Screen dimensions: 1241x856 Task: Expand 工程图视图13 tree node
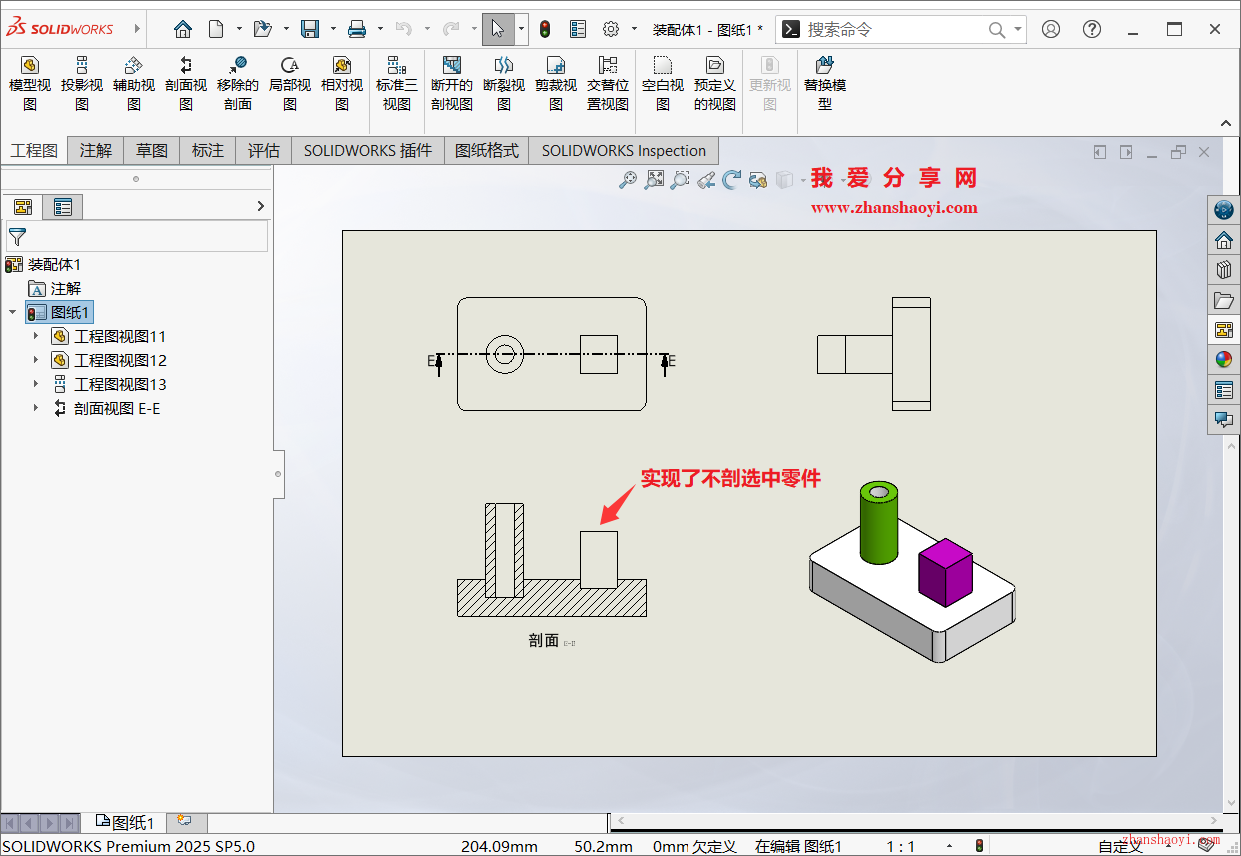pos(36,384)
